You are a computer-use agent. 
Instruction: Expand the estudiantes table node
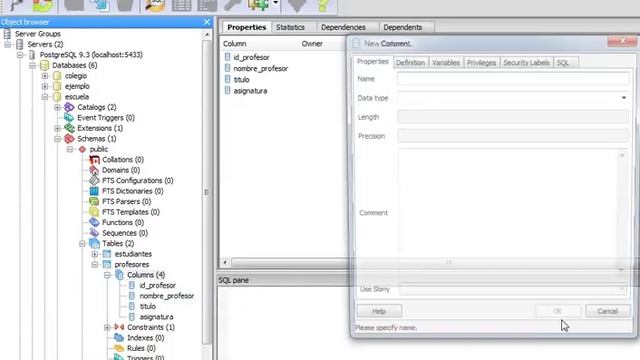(95, 254)
